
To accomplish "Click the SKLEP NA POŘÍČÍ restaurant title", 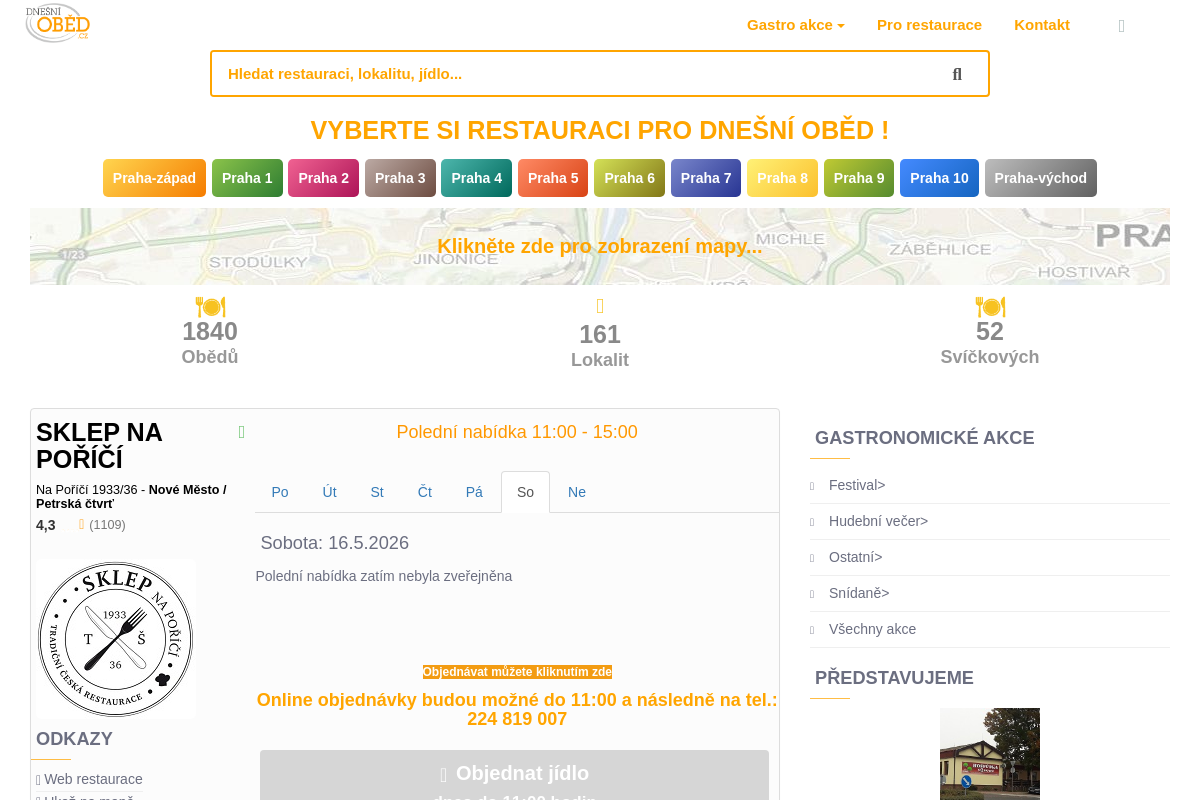I will 99,446.
